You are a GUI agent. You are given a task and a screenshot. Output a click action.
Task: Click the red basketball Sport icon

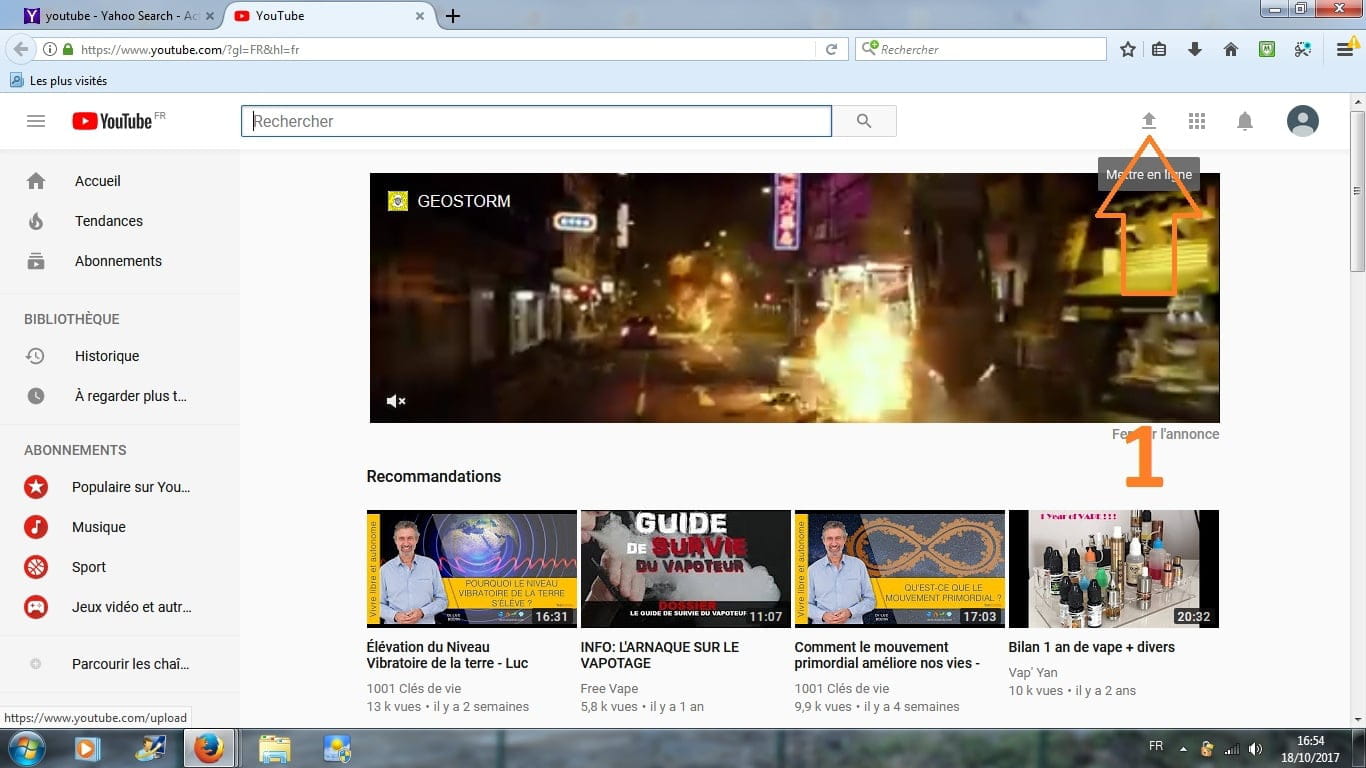point(36,567)
